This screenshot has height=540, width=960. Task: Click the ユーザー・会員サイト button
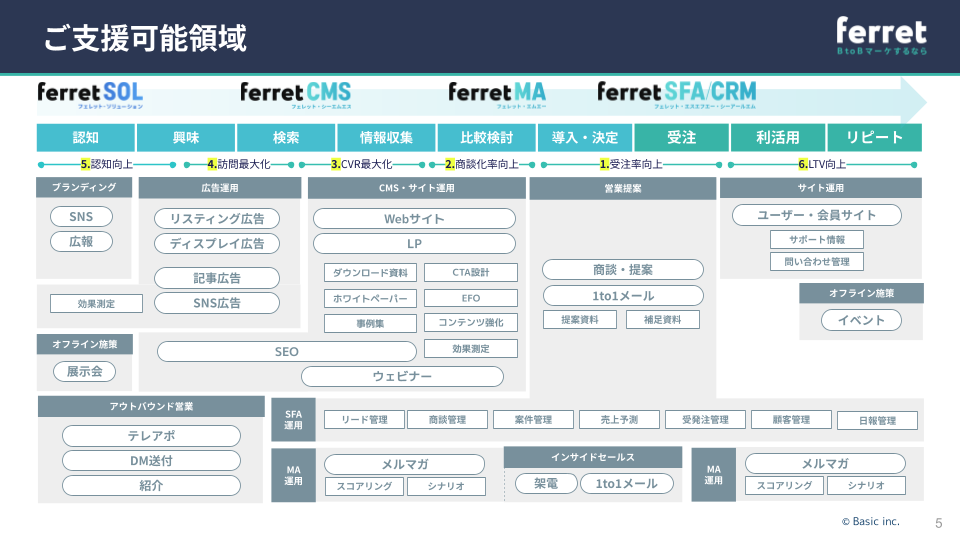(x=816, y=215)
